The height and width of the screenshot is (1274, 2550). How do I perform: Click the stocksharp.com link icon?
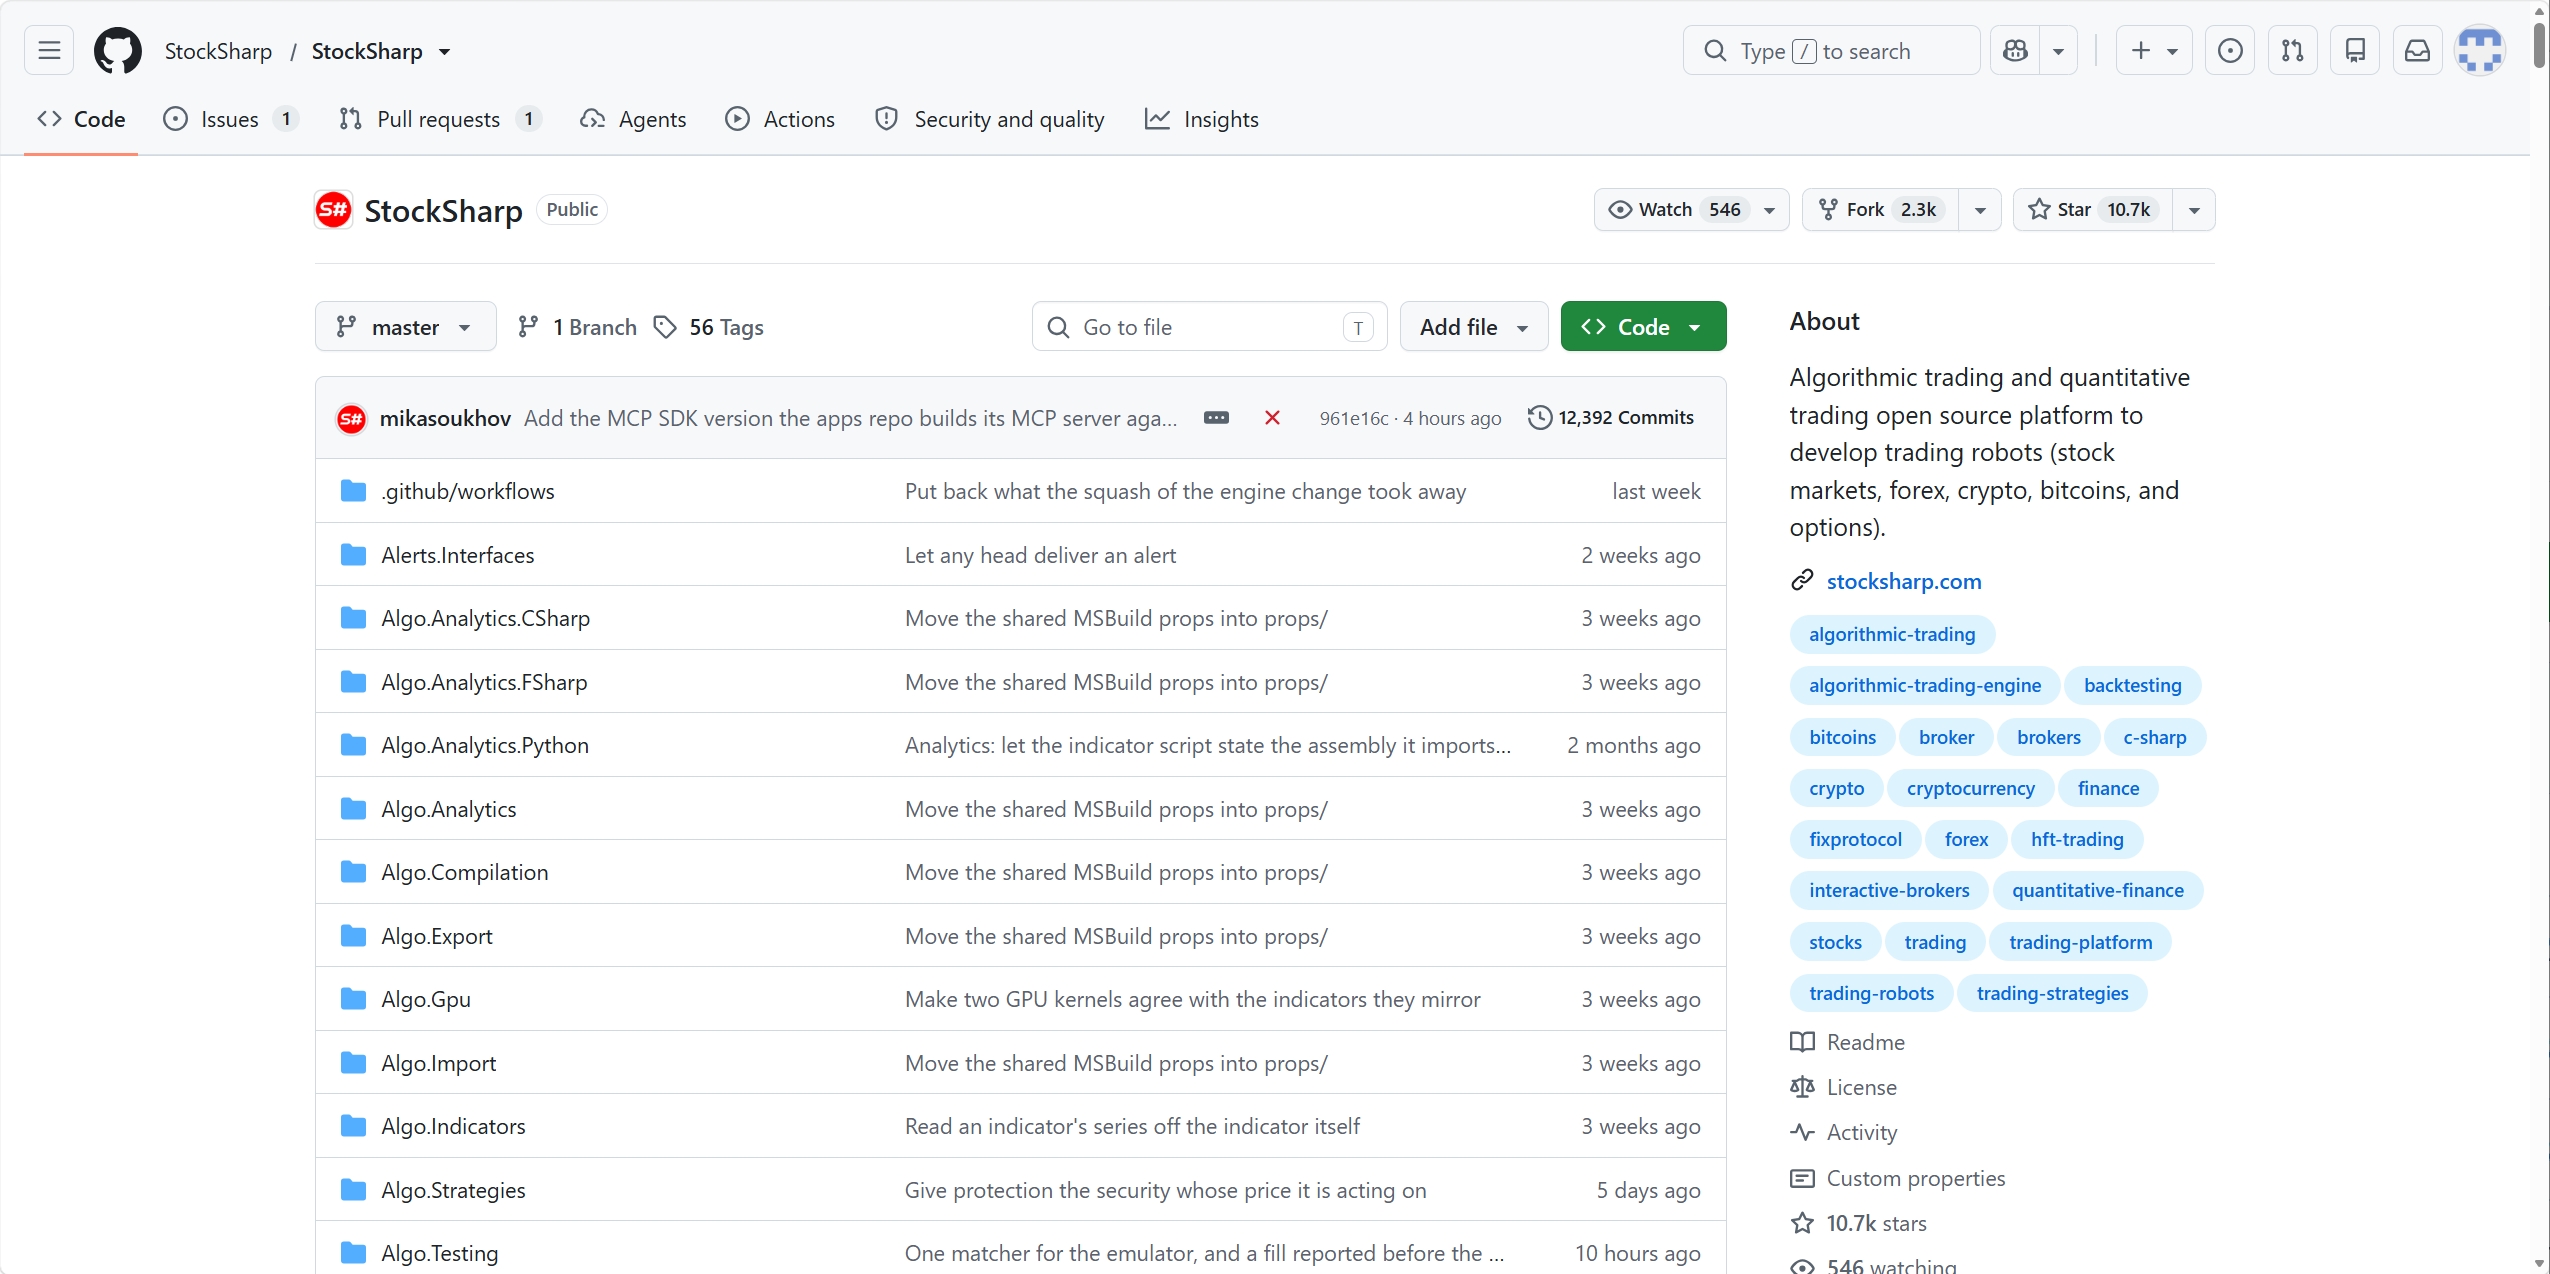[1802, 580]
